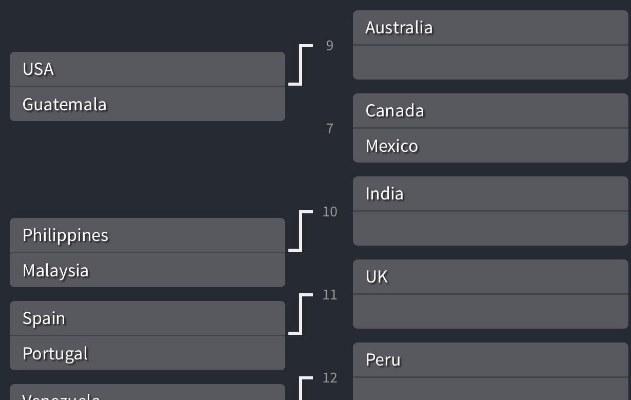Viewport: 631px width, 400px height.
Task: Click the Peru team slot
Action: (x=490, y=360)
